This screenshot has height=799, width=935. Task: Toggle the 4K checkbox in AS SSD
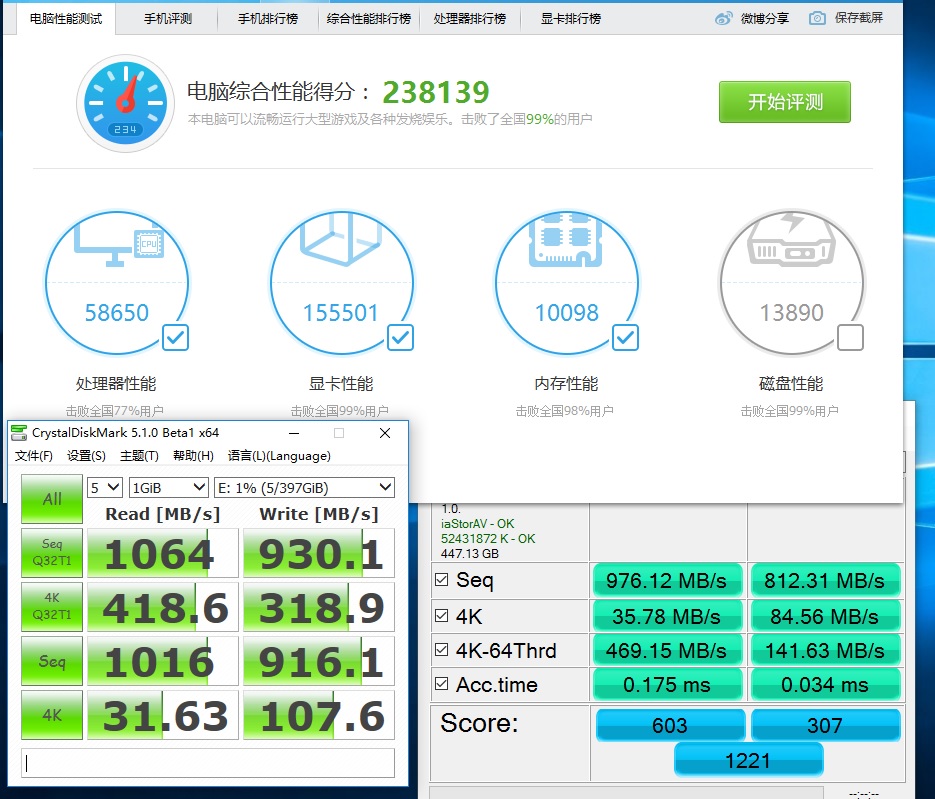click(x=442, y=615)
